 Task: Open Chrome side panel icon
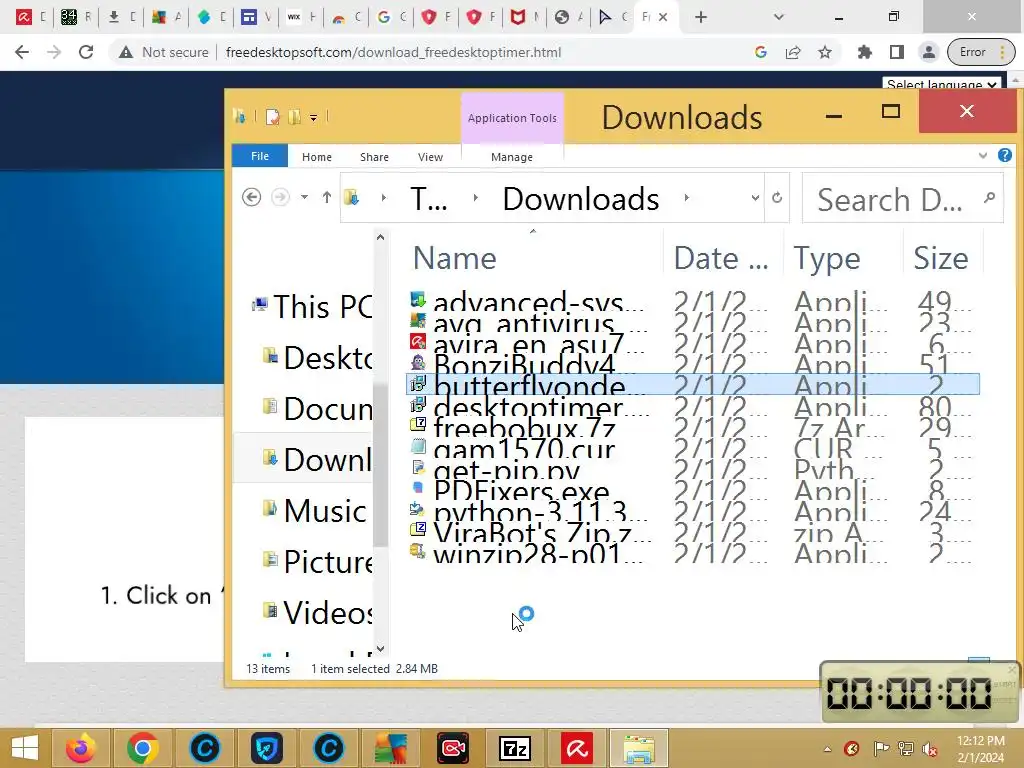click(x=897, y=52)
